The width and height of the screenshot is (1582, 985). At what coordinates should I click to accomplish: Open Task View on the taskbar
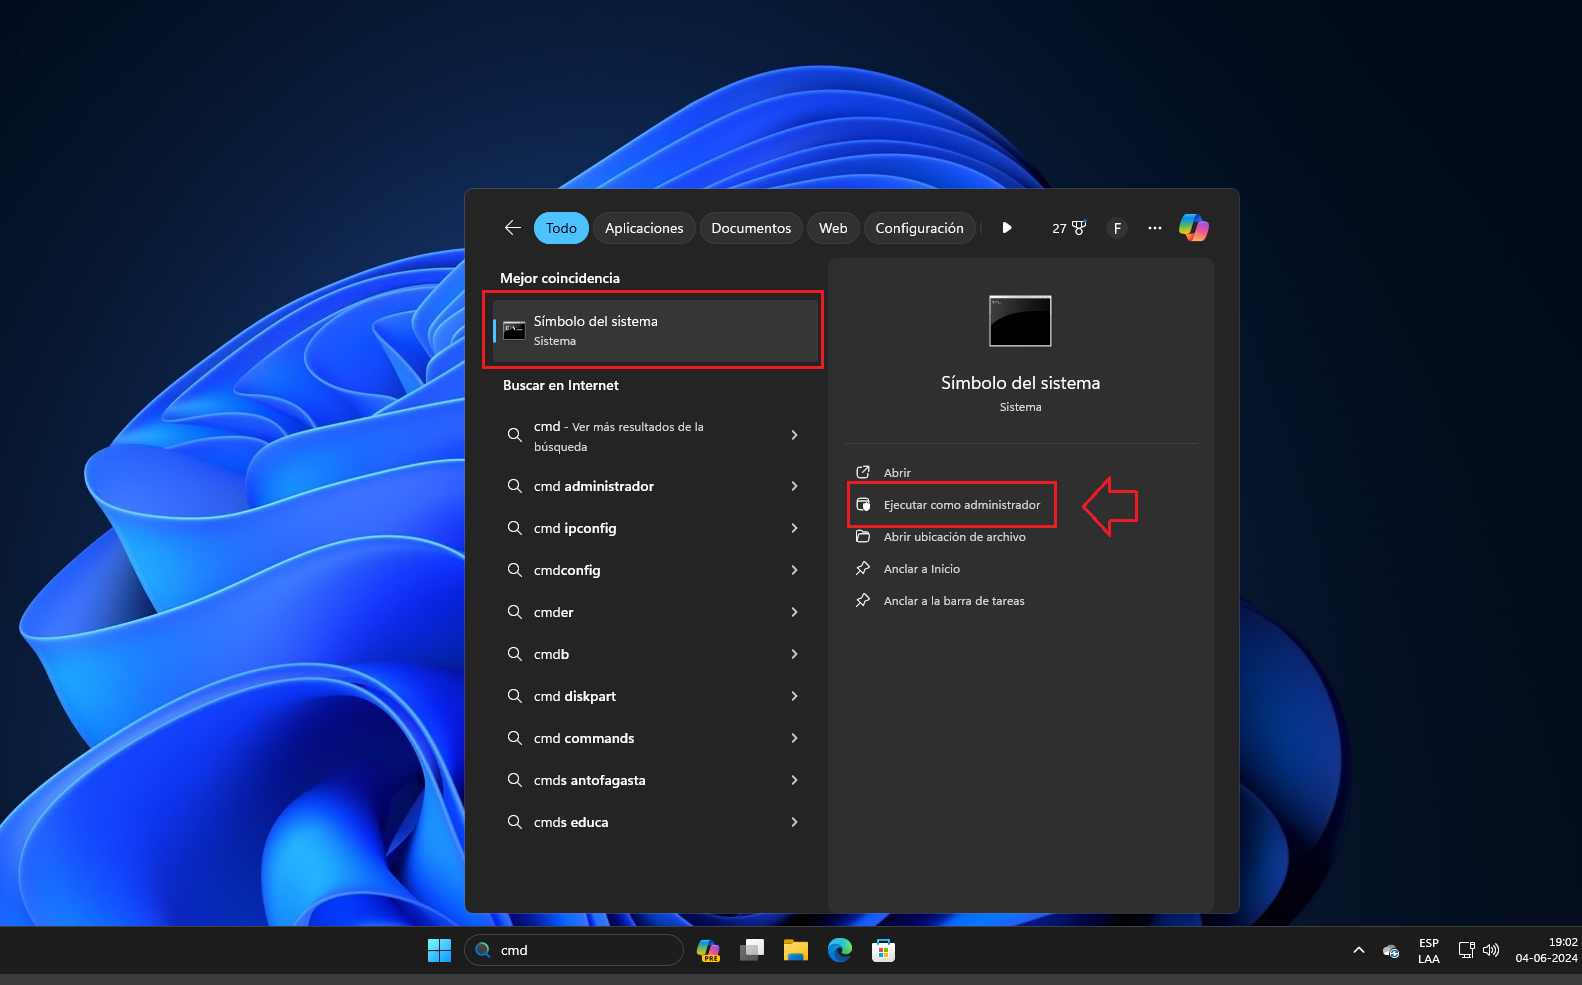tap(752, 950)
